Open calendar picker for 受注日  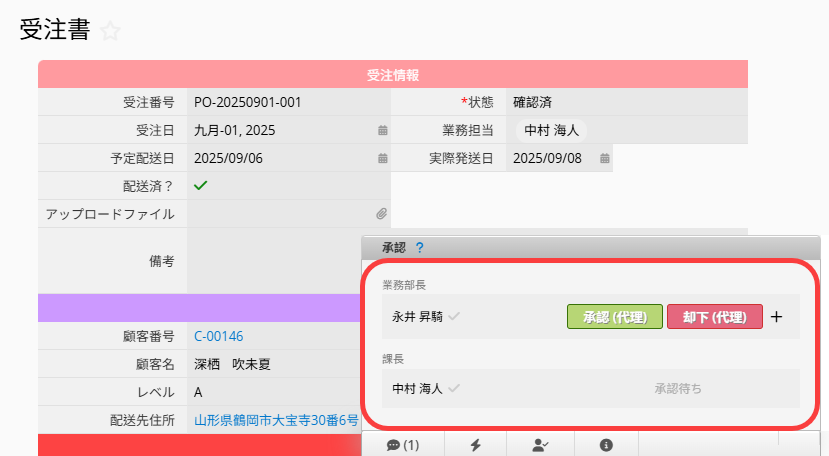[382, 130]
